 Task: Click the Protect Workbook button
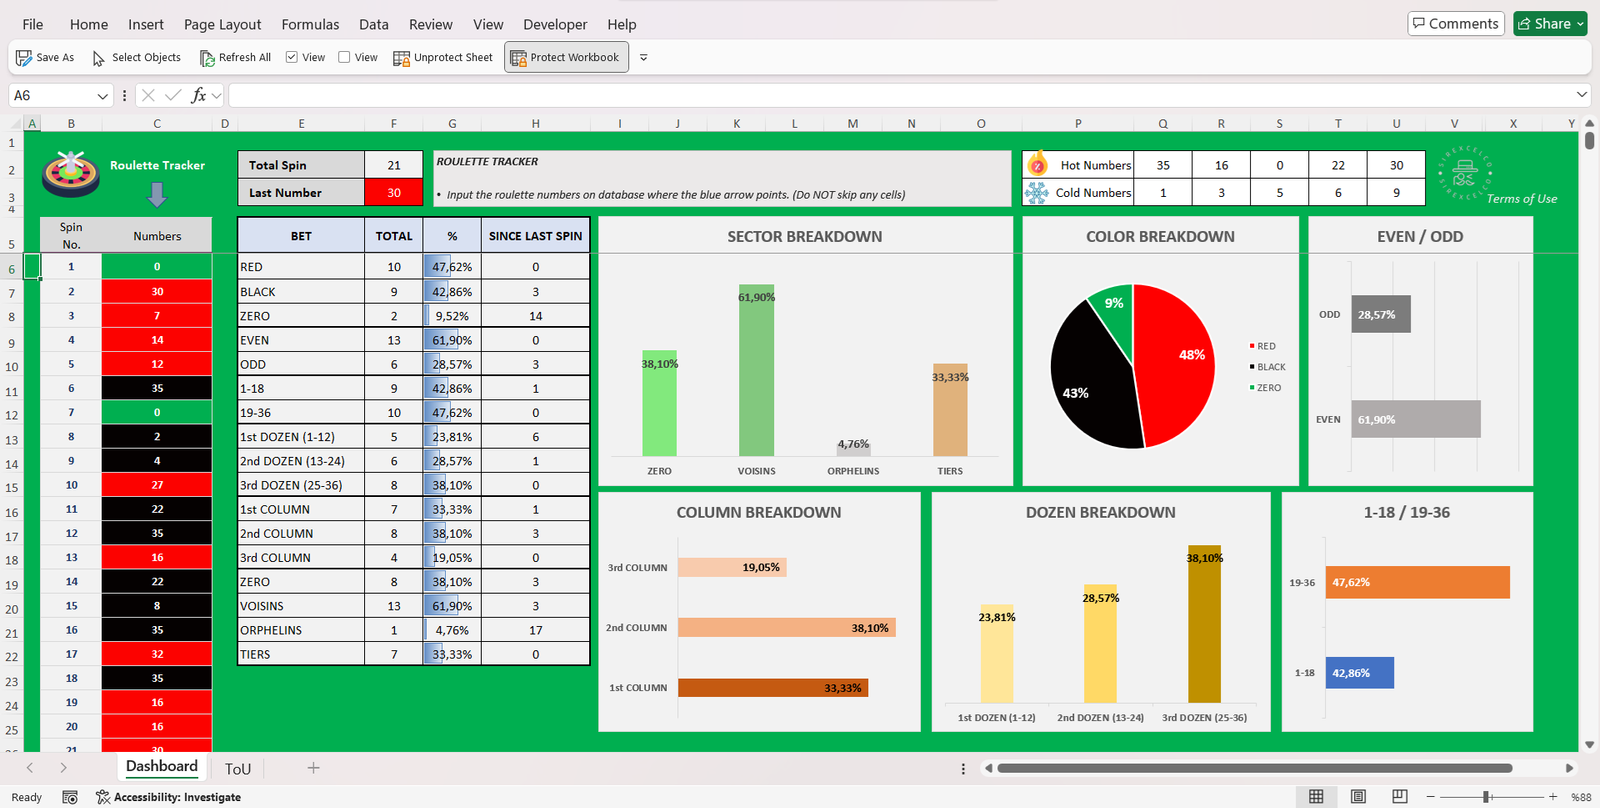coord(566,58)
